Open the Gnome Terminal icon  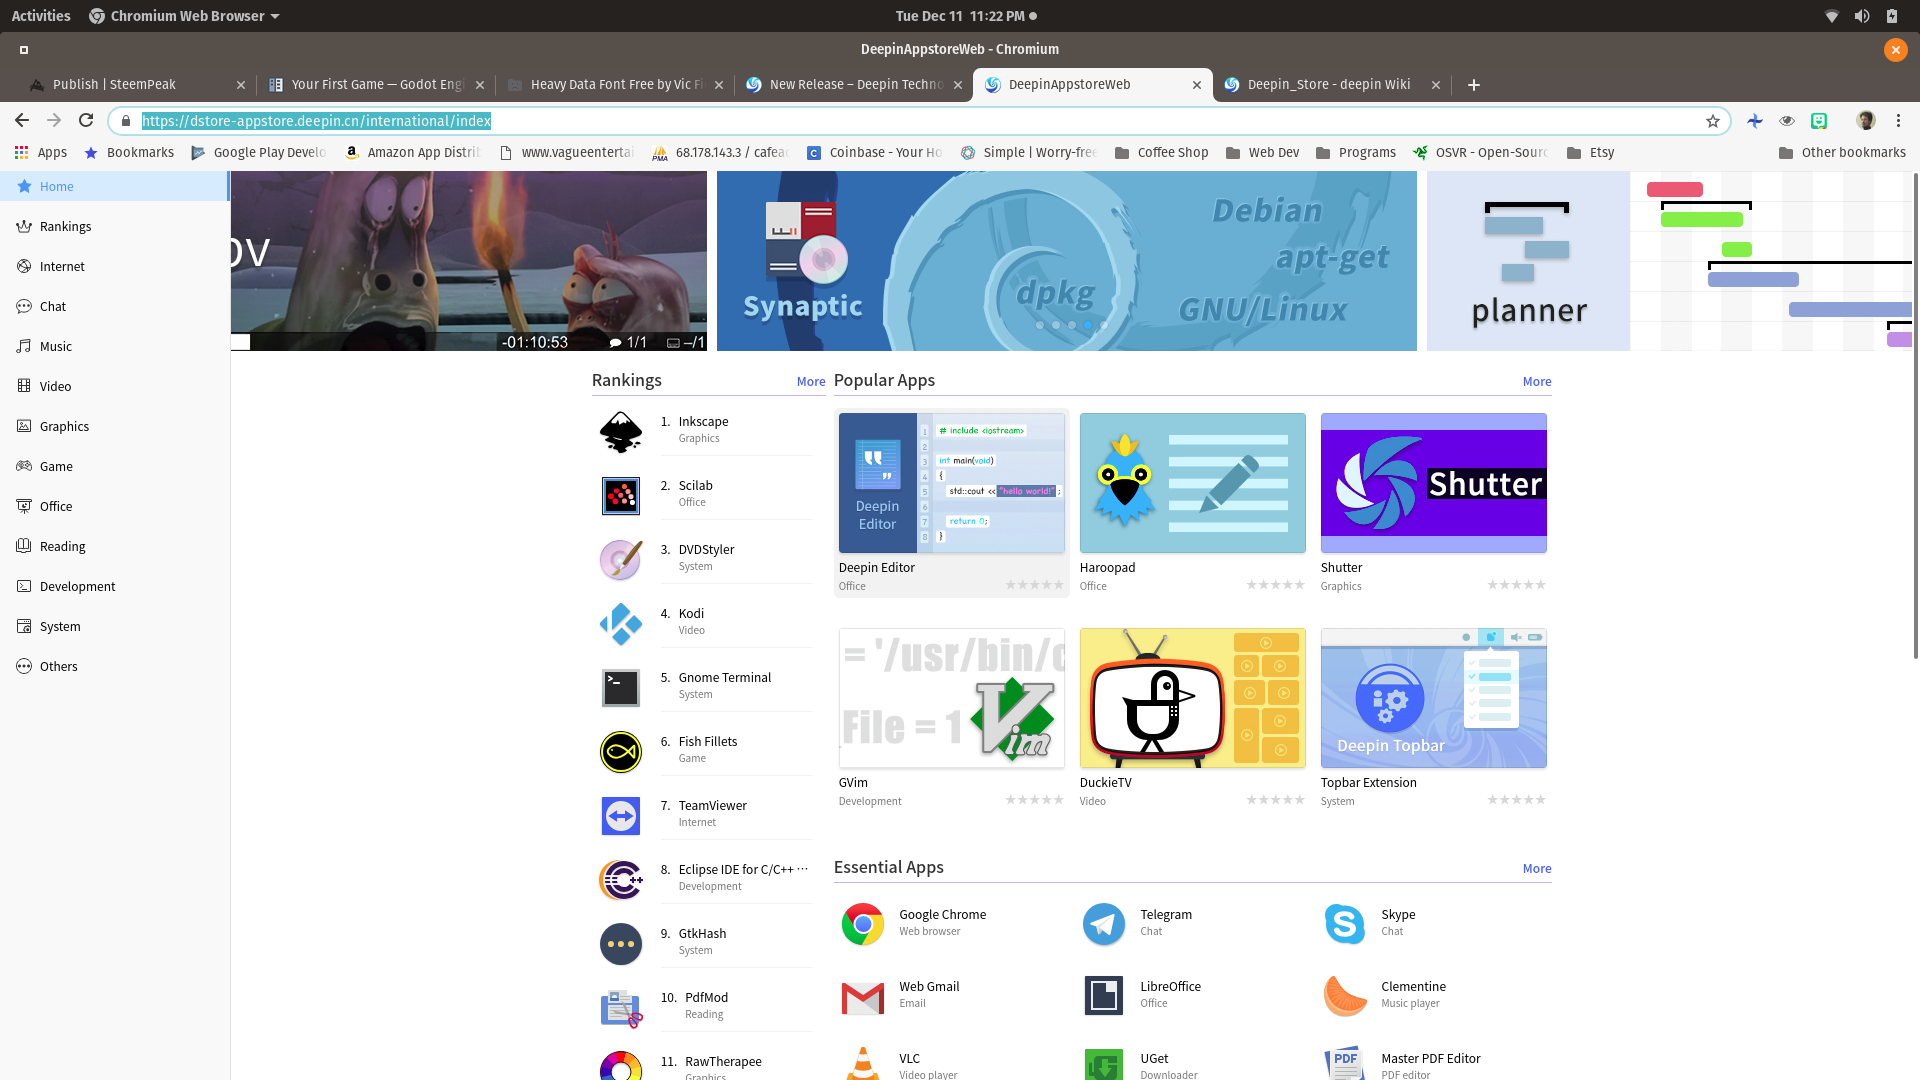pos(620,688)
